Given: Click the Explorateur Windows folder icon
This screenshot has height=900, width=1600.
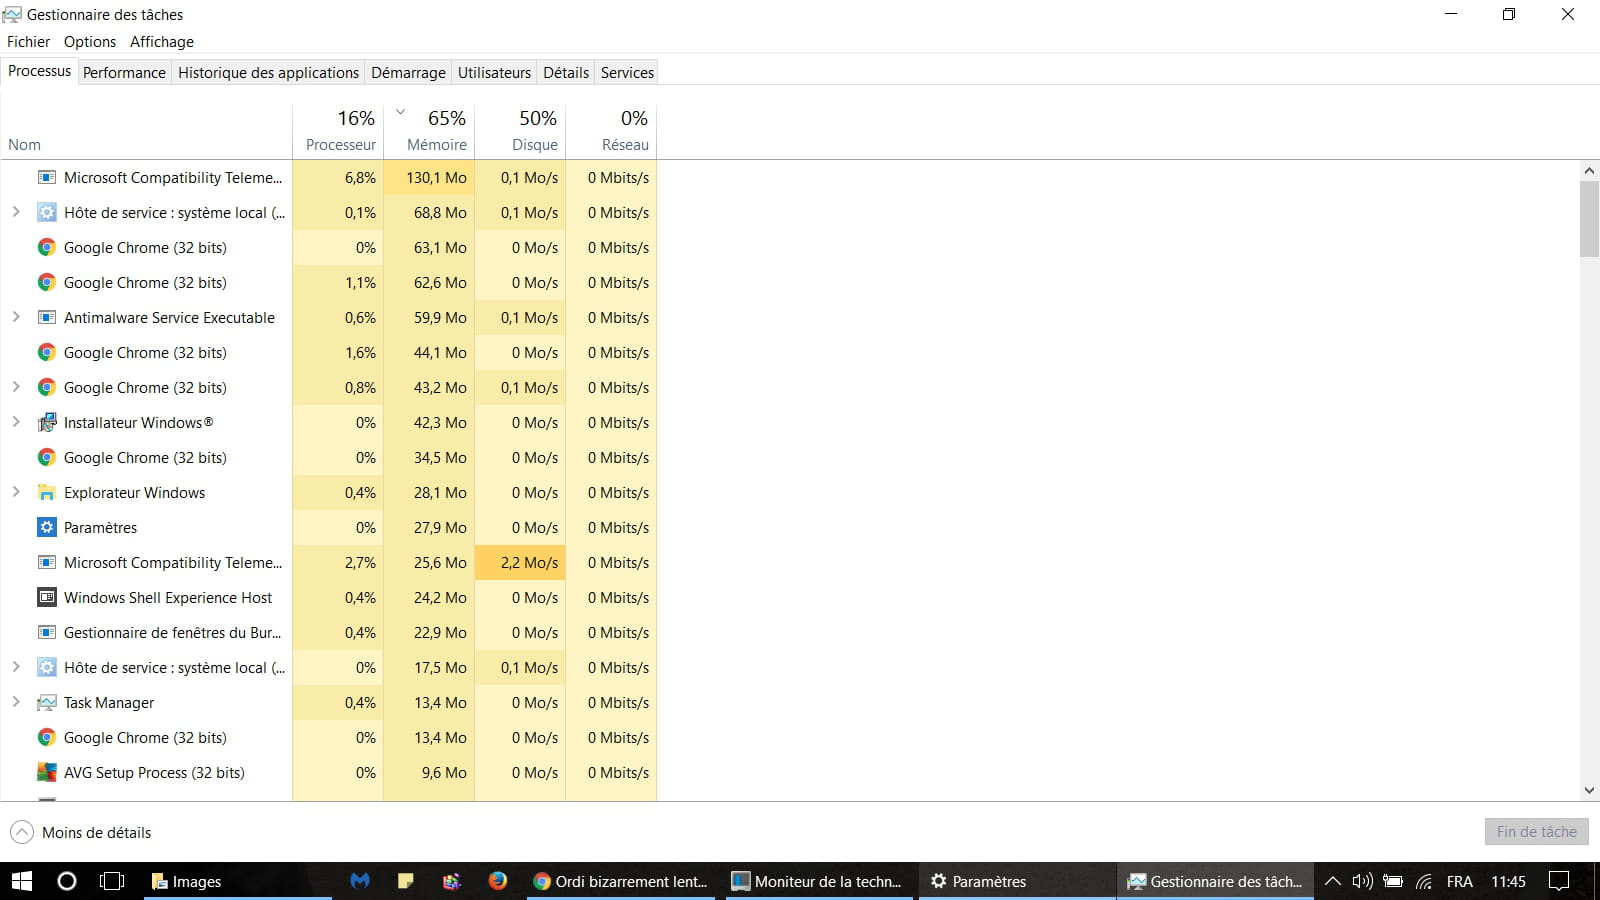Looking at the screenshot, I should 46,493.
